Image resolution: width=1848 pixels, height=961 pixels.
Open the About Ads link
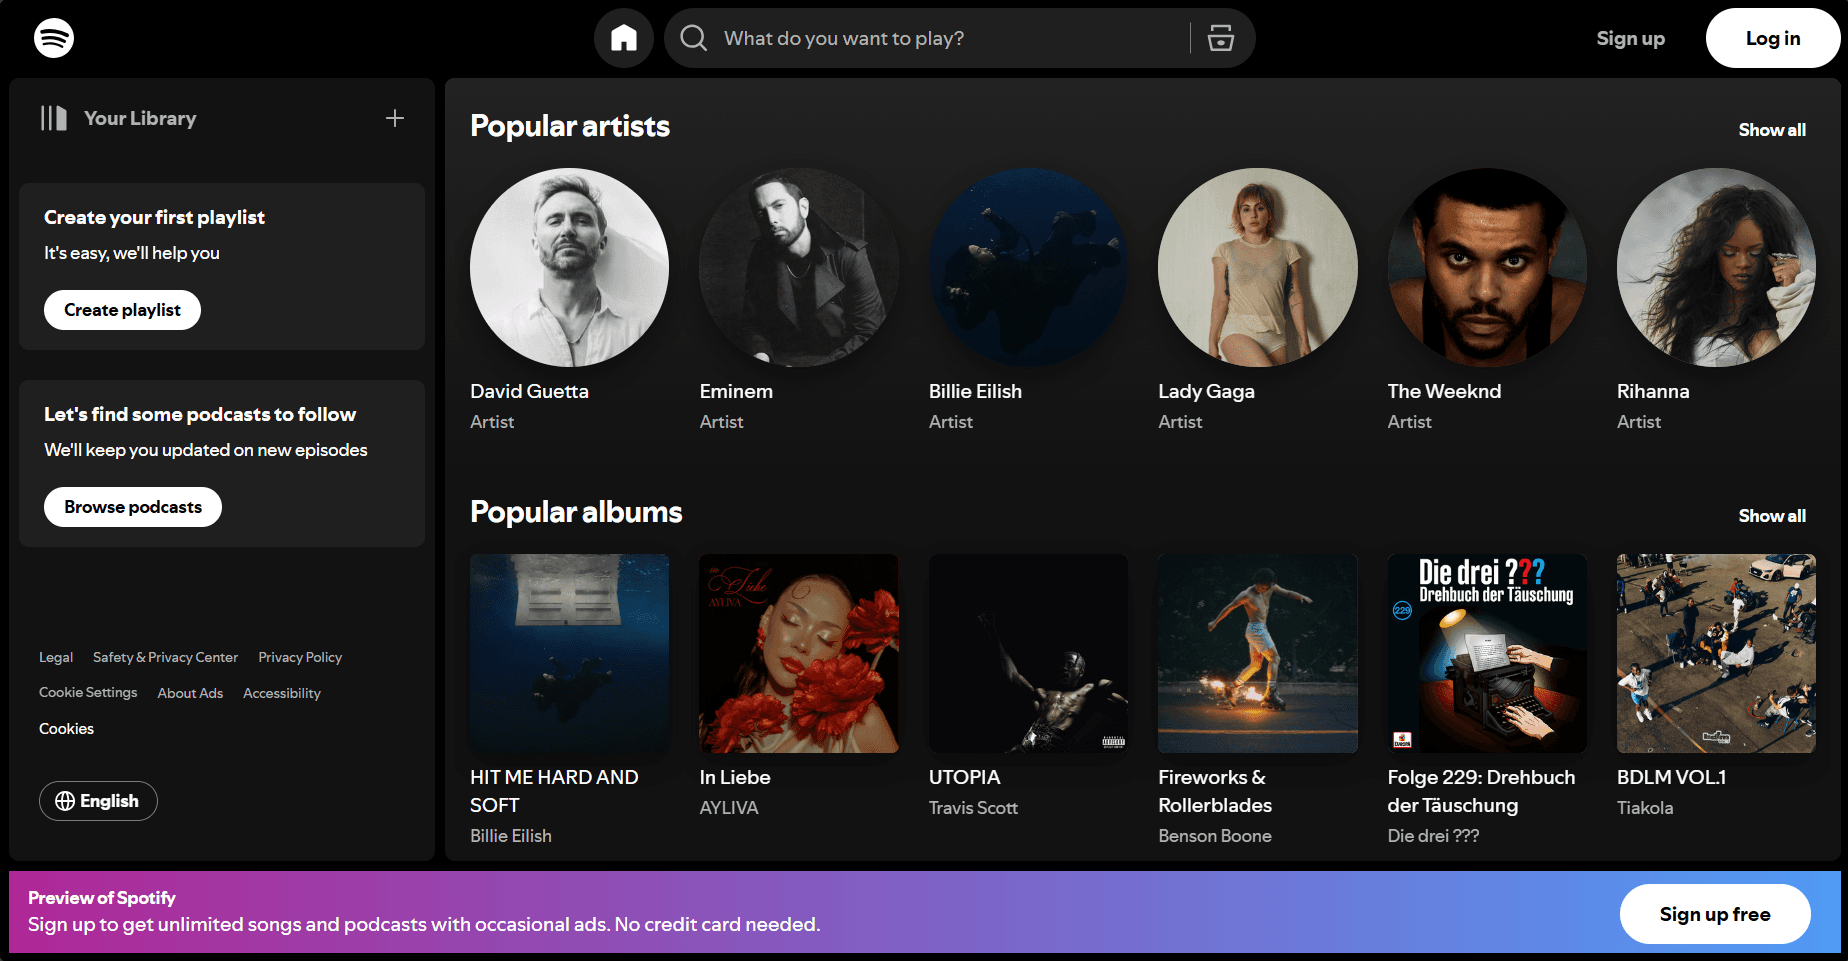(x=190, y=693)
